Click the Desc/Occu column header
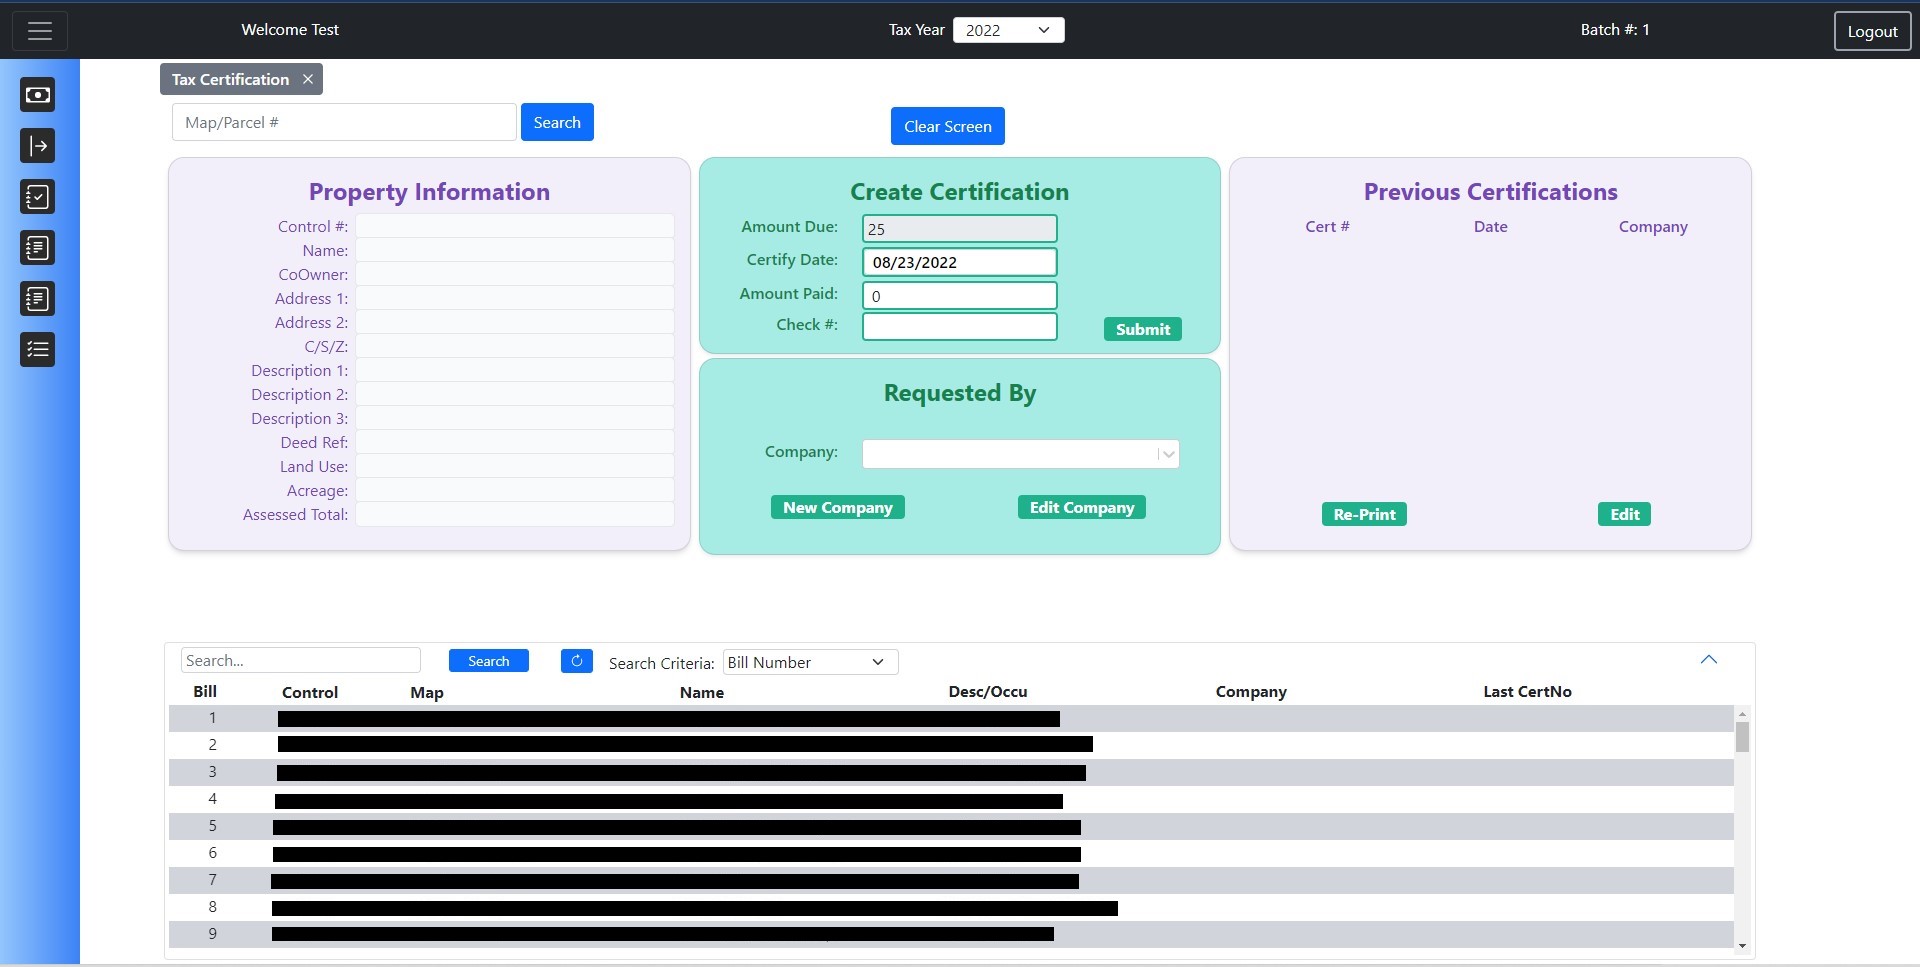The height and width of the screenshot is (967, 1920). tap(988, 691)
